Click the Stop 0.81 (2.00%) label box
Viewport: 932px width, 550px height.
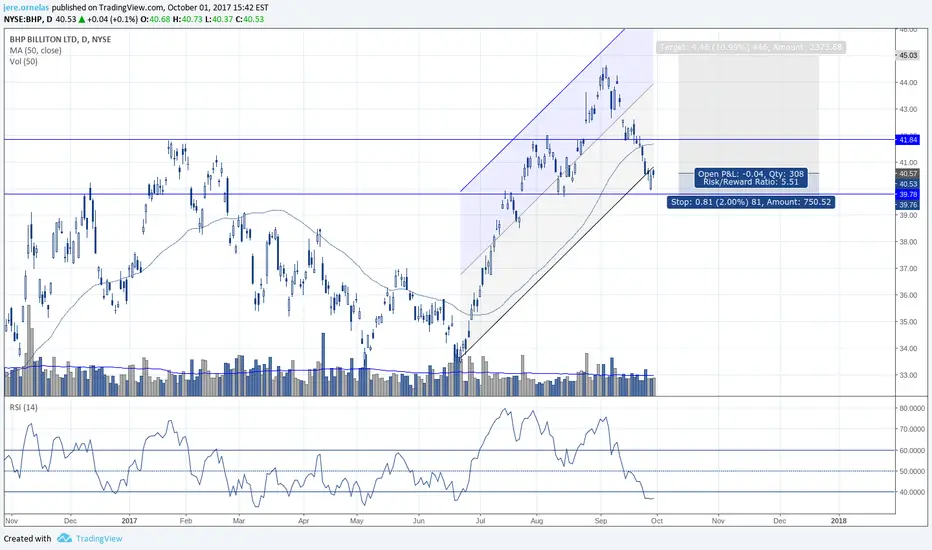pos(751,202)
